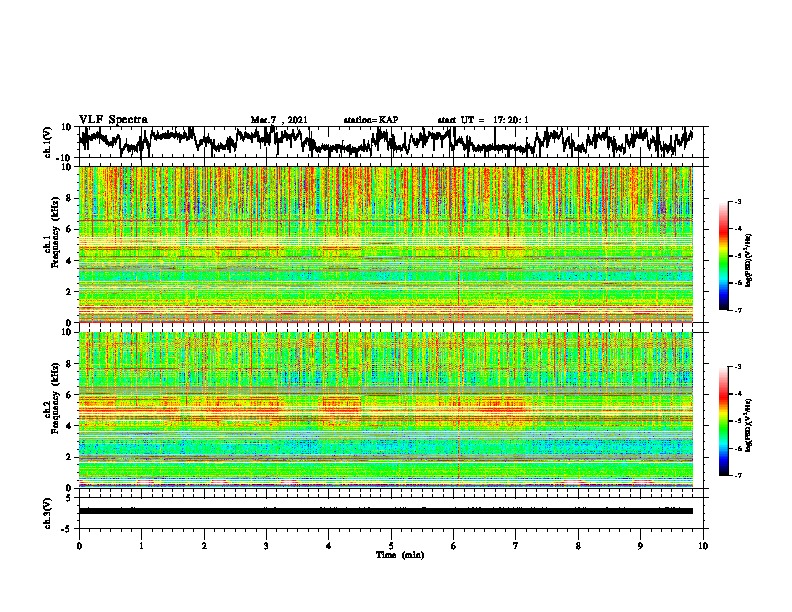Click time axis tick label "9"

click(640, 546)
